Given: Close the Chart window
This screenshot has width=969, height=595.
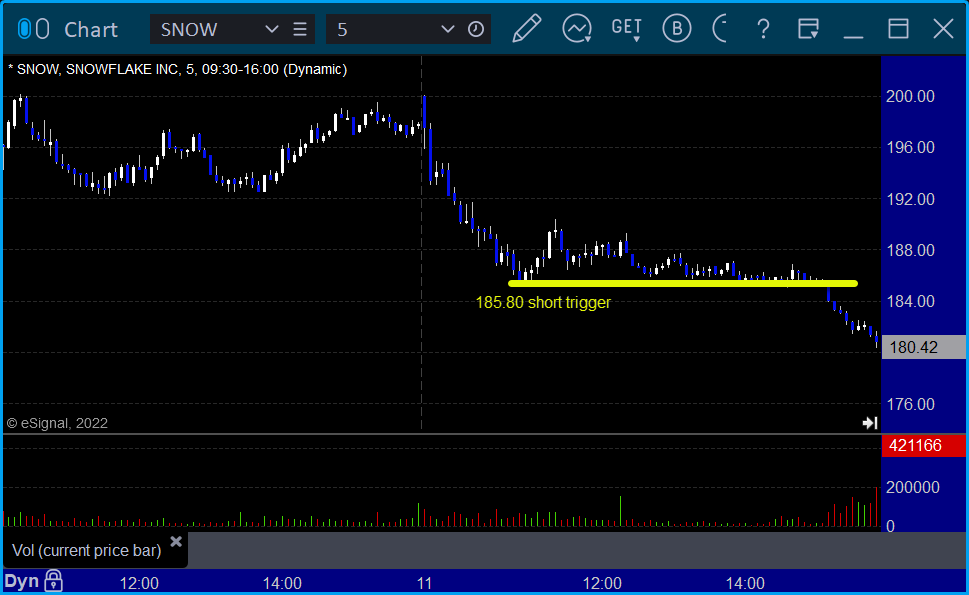Looking at the screenshot, I should click(x=943, y=29).
